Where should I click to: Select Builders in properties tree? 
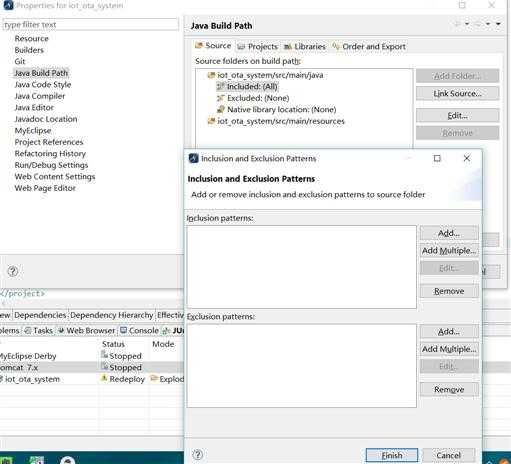tap(29, 50)
